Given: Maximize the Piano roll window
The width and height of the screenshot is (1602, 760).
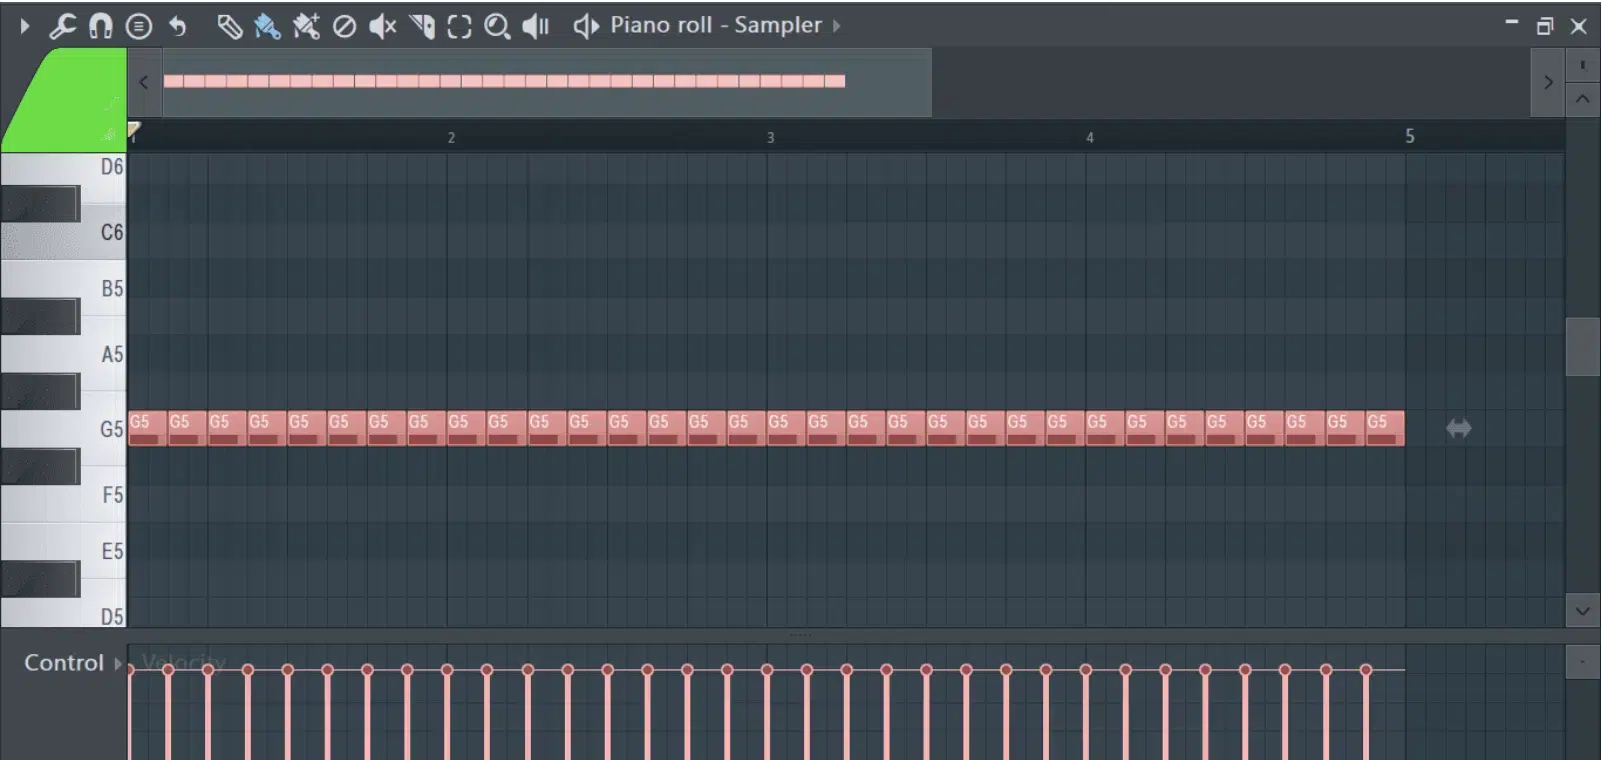Looking at the screenshot, I should coord(1545,26).
